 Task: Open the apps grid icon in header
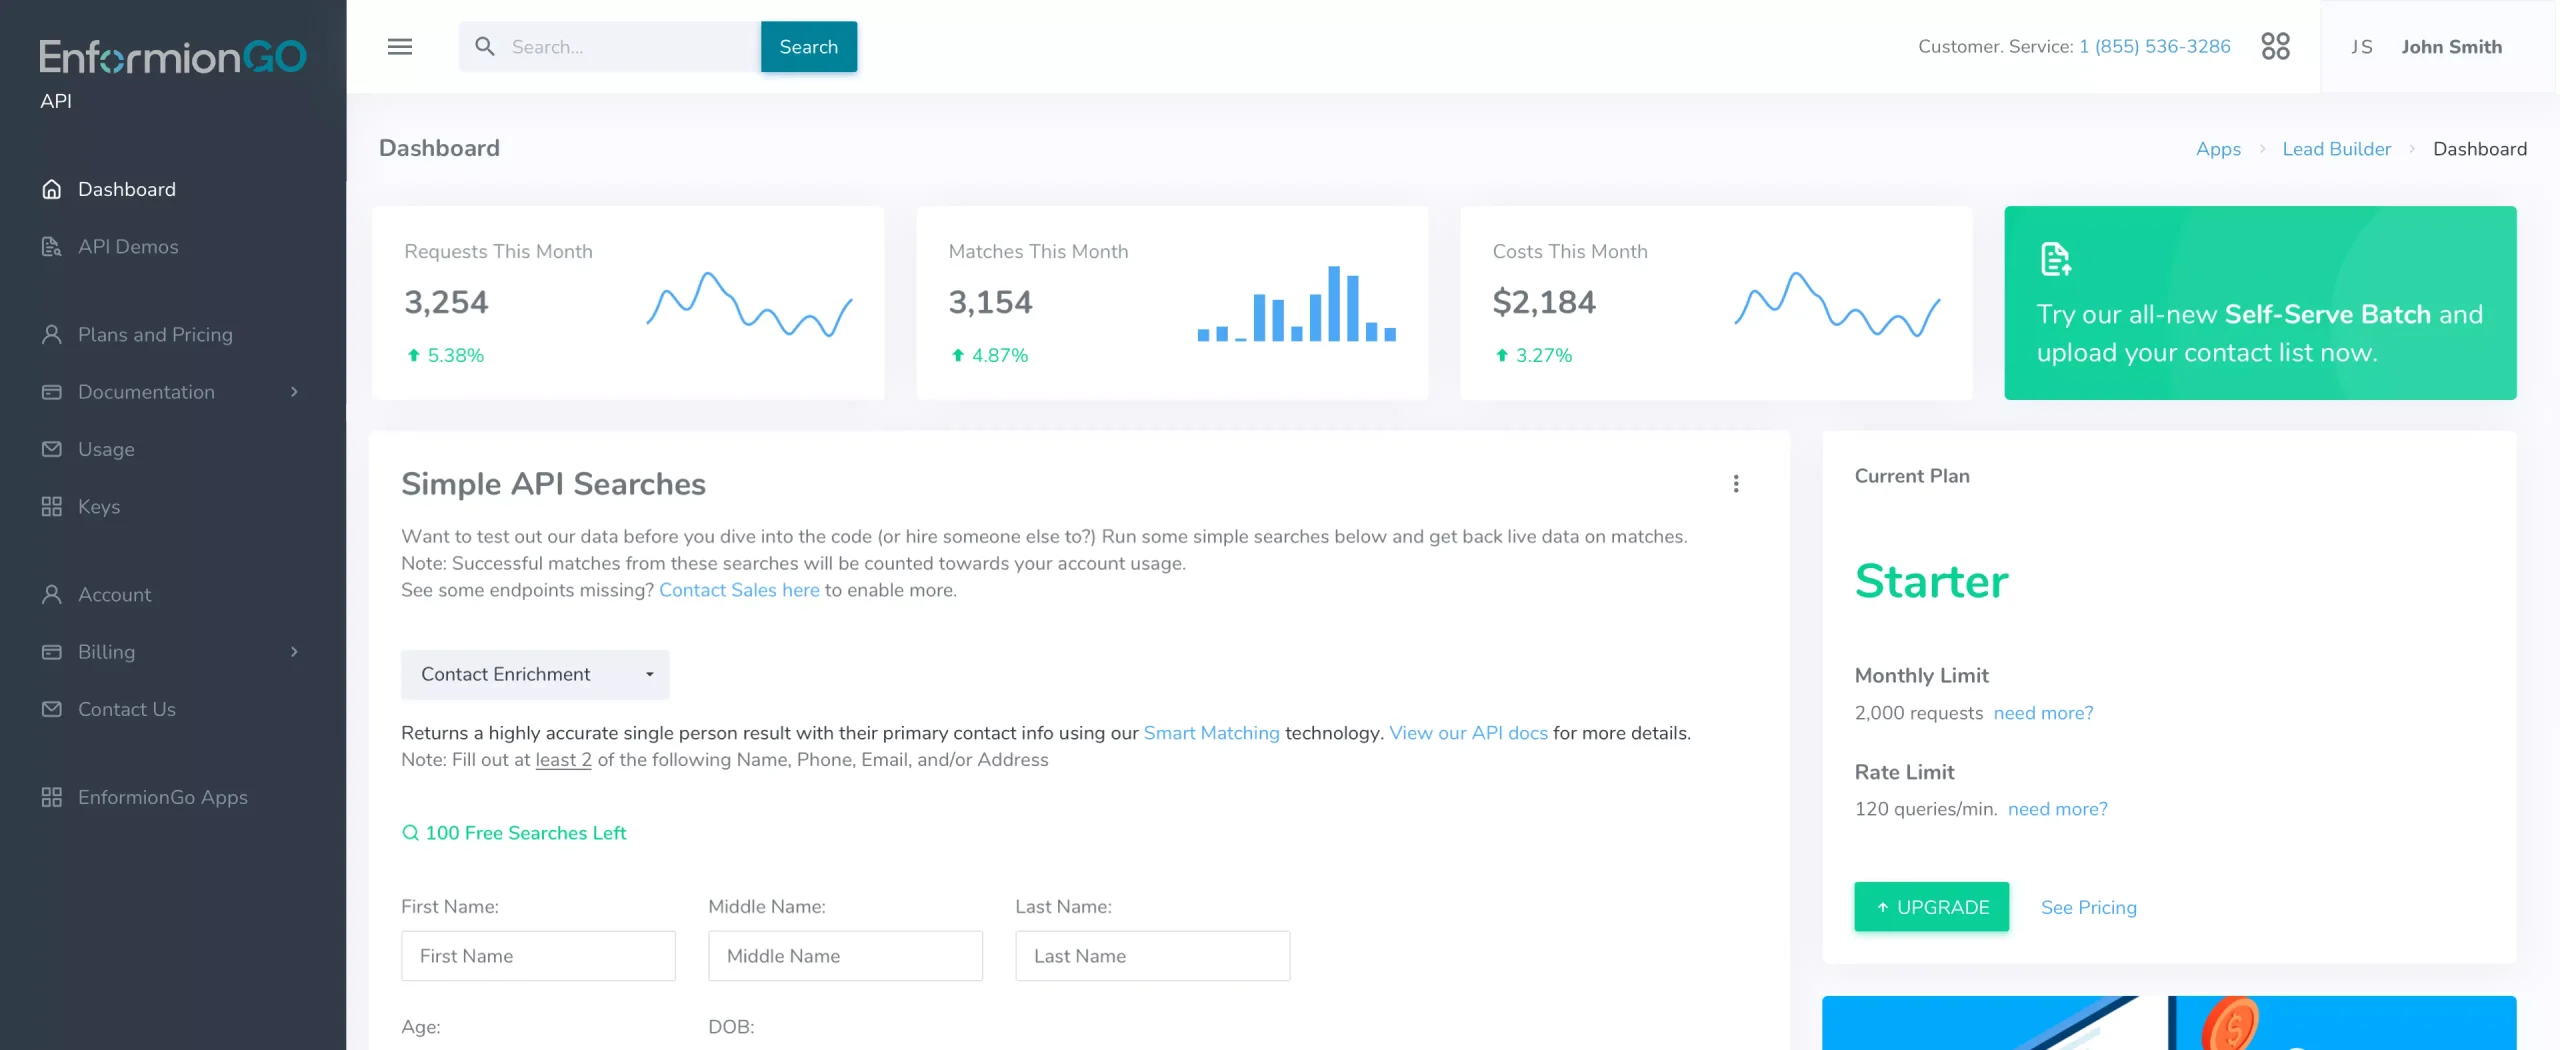(x=2275, y=46)
